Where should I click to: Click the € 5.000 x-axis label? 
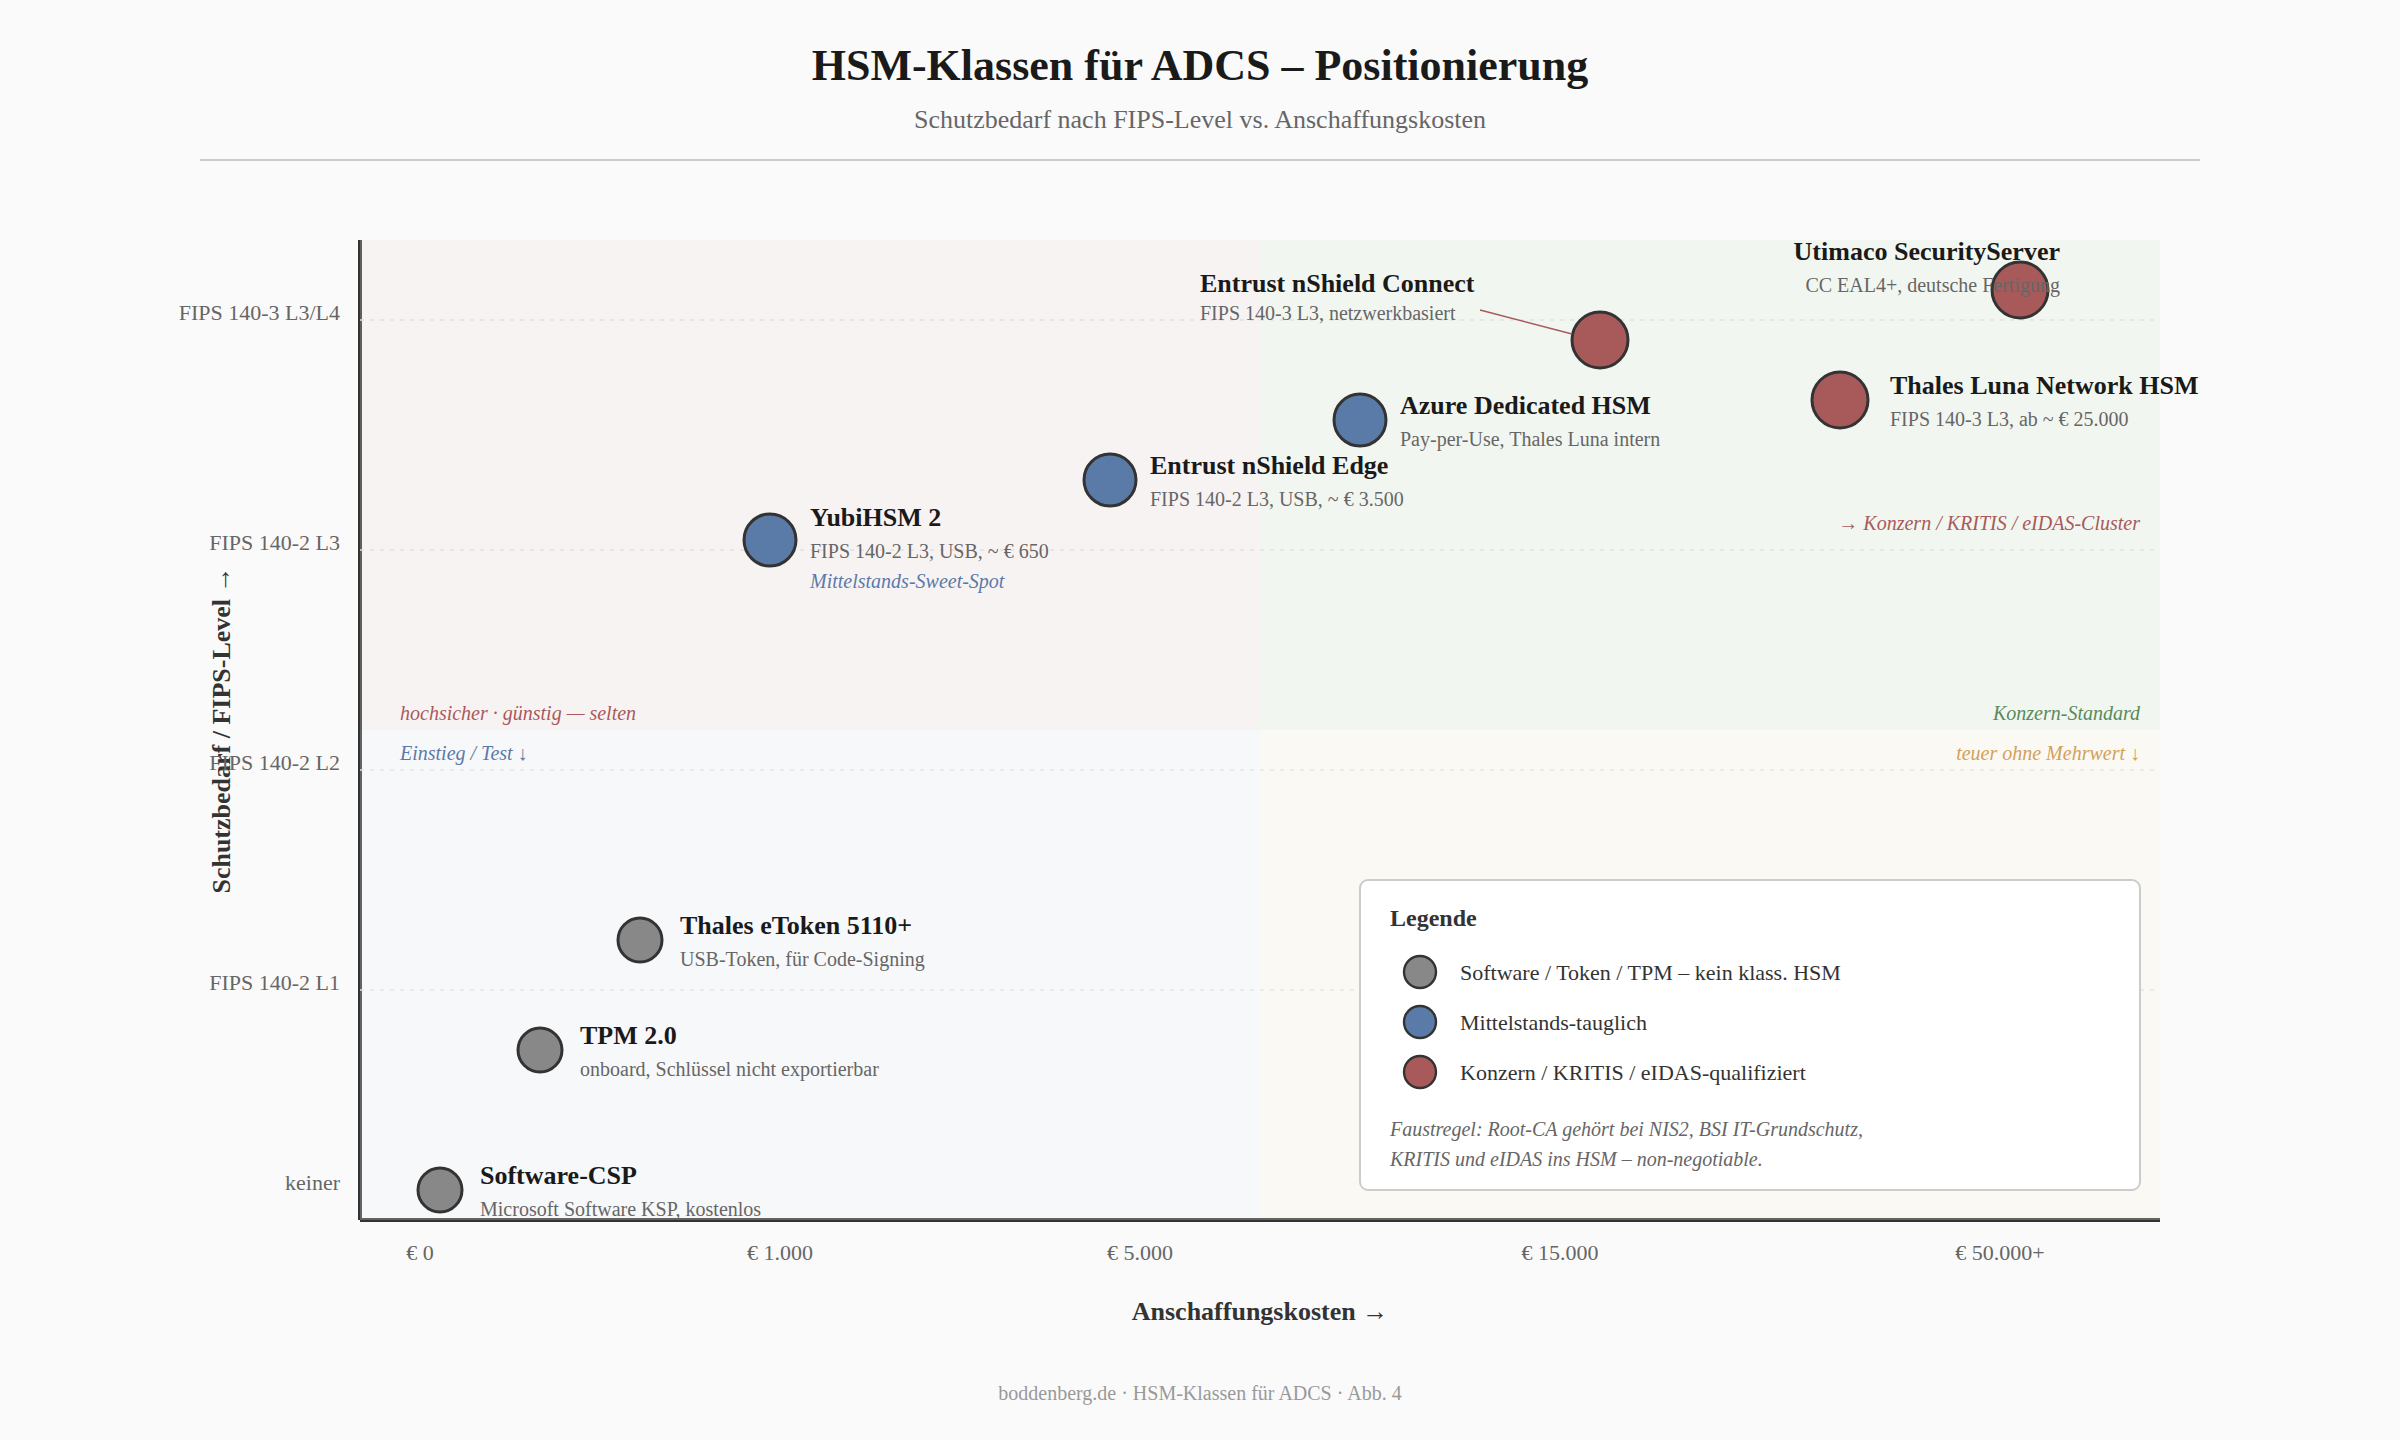coord(1140,1253)
